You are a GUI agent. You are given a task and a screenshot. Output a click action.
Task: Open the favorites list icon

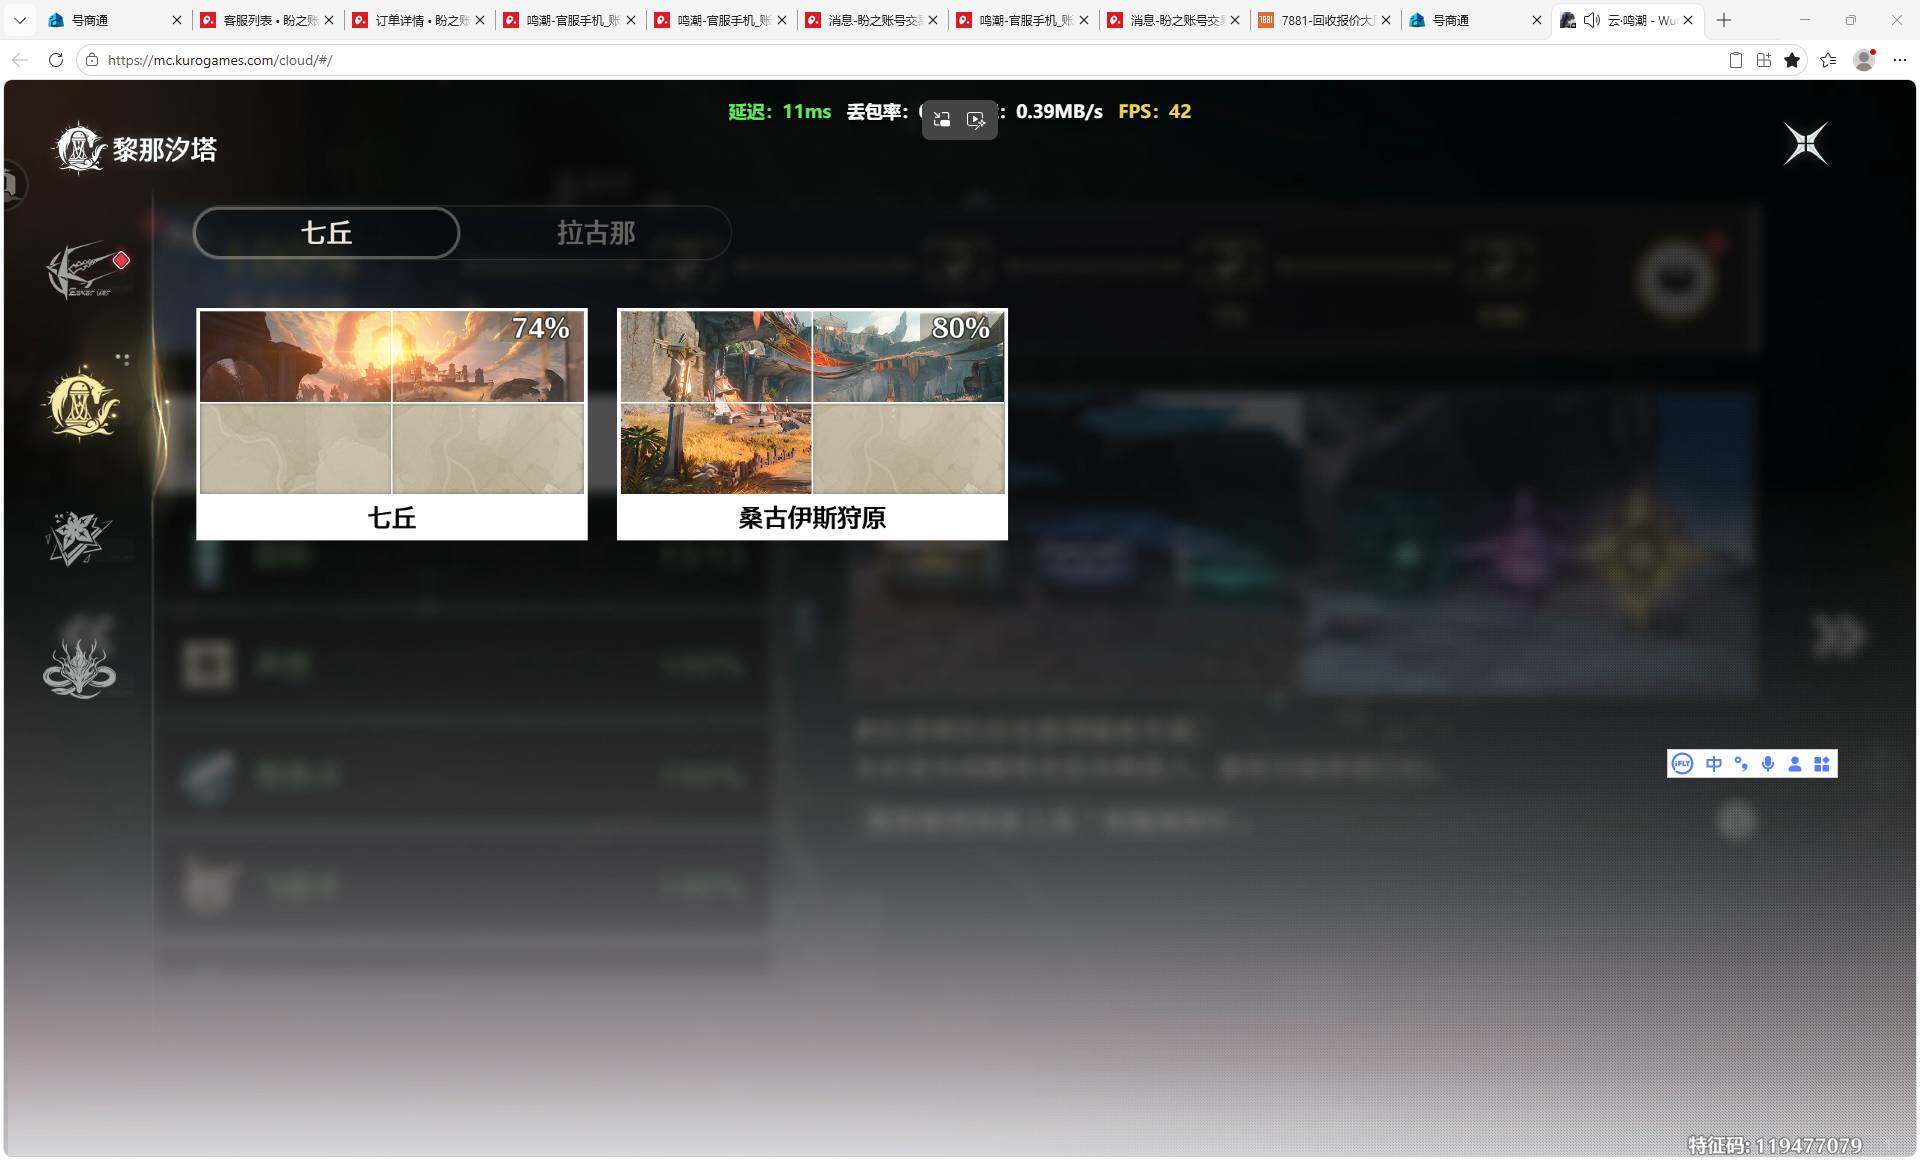pyautogui.click(x=1828, y=60)
